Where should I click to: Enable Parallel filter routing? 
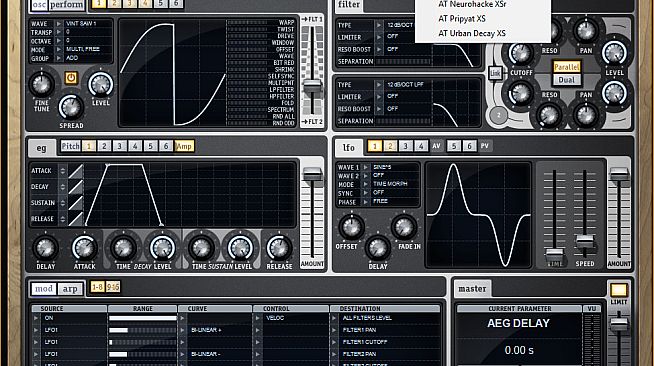tap(566, 67)
